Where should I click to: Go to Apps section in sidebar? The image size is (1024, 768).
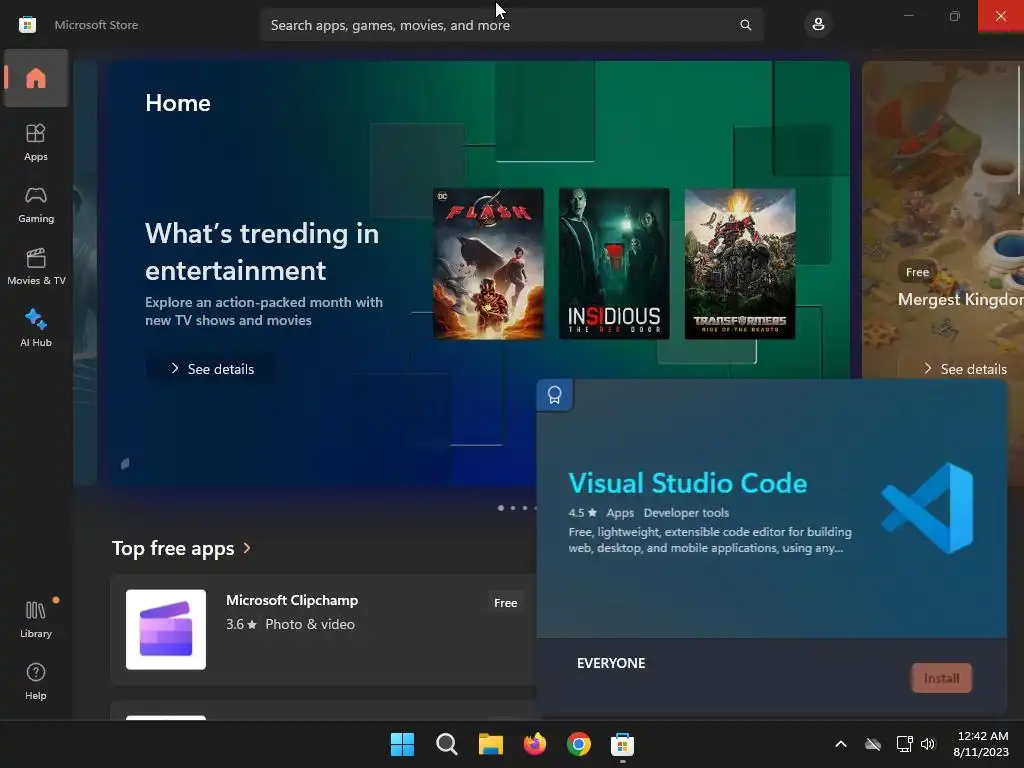coord(36,142)
